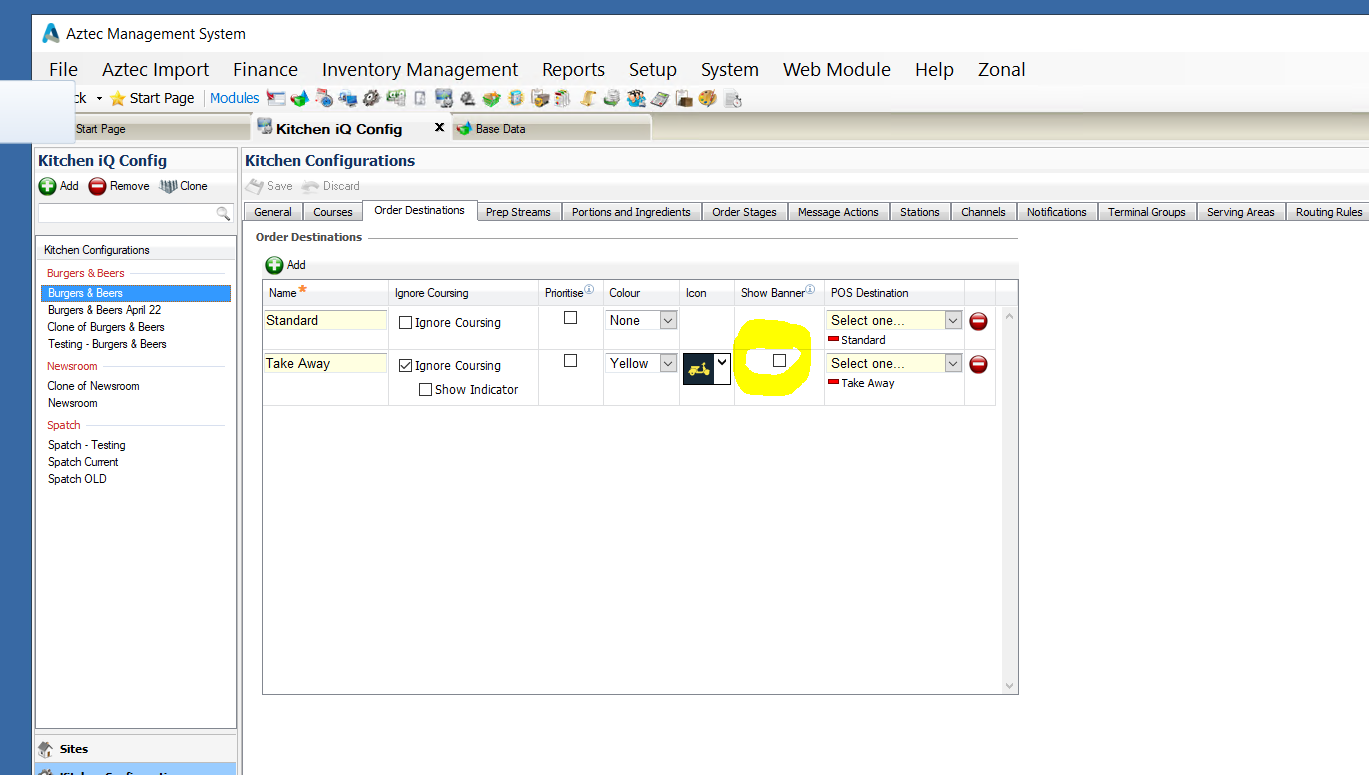Click the Start Page star icon in toolbar
The height and width of the screenshot is (775, 1369).
coord(118,98)
